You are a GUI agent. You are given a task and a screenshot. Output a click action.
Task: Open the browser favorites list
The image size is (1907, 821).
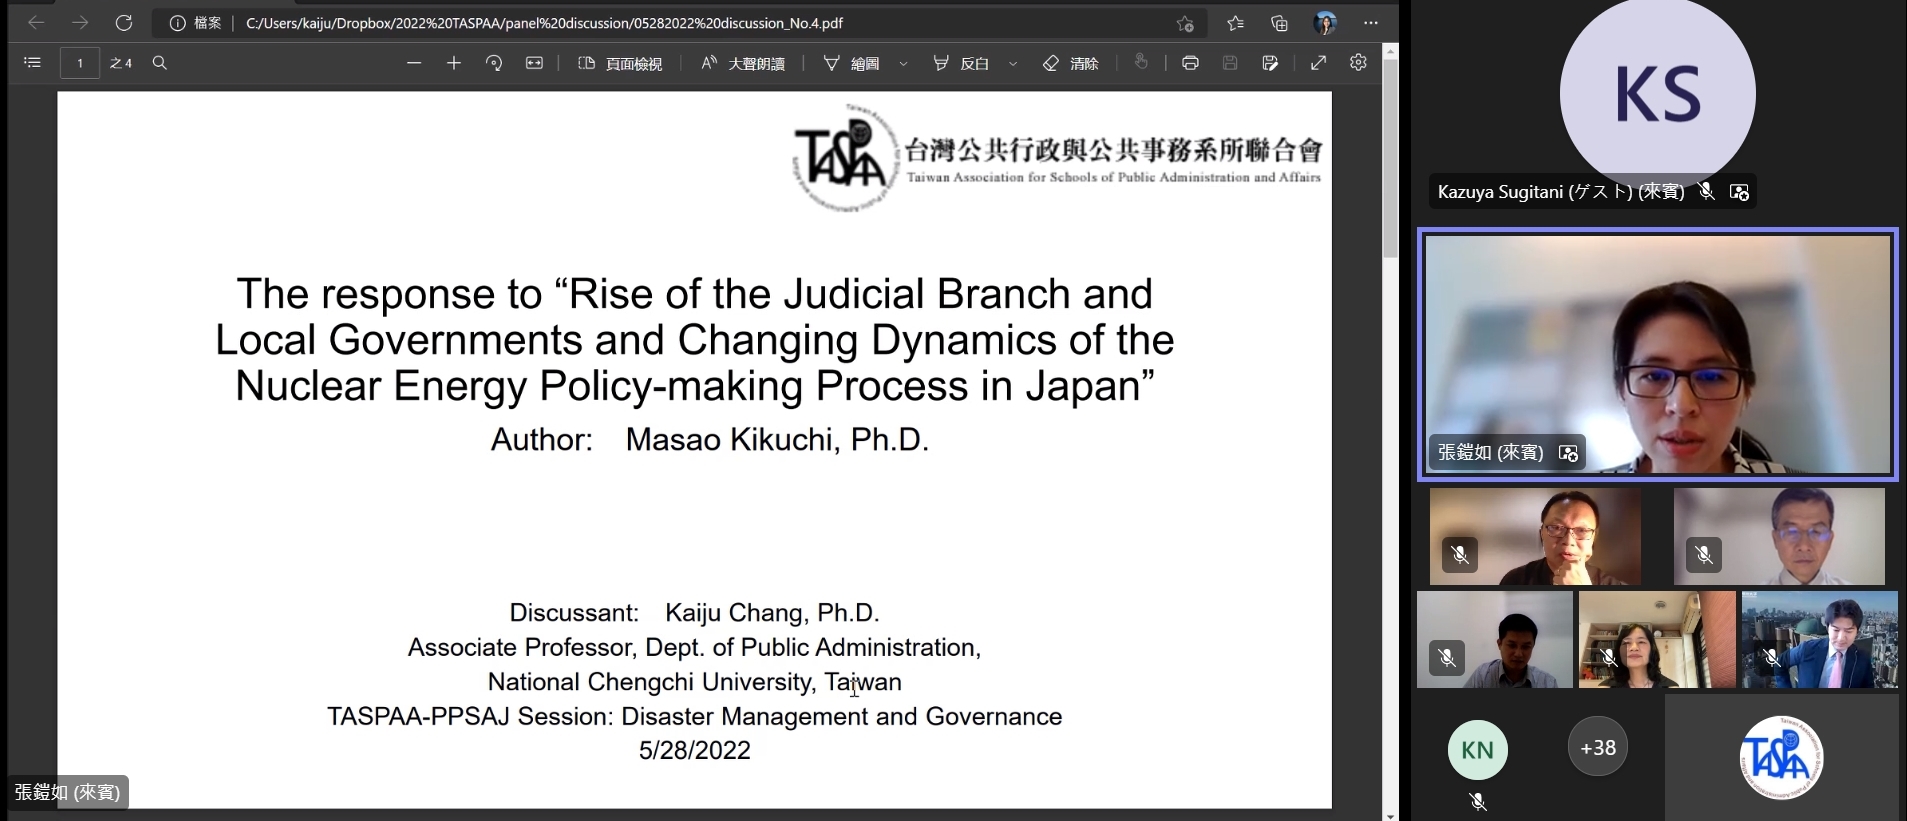point(1235,23)
